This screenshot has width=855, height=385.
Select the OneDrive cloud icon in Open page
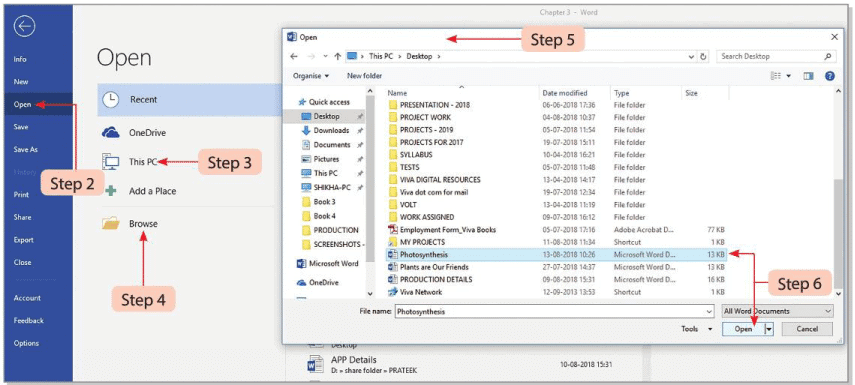[111, 133]
